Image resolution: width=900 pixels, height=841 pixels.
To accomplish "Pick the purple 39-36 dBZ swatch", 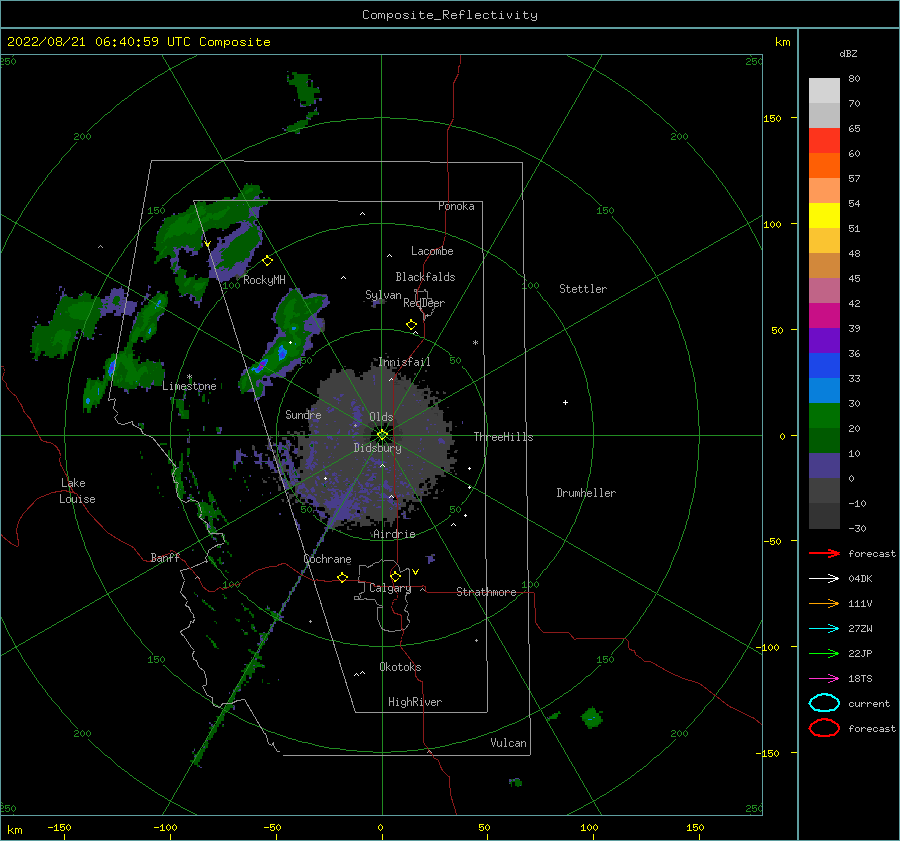I will (x=824, y=341).
